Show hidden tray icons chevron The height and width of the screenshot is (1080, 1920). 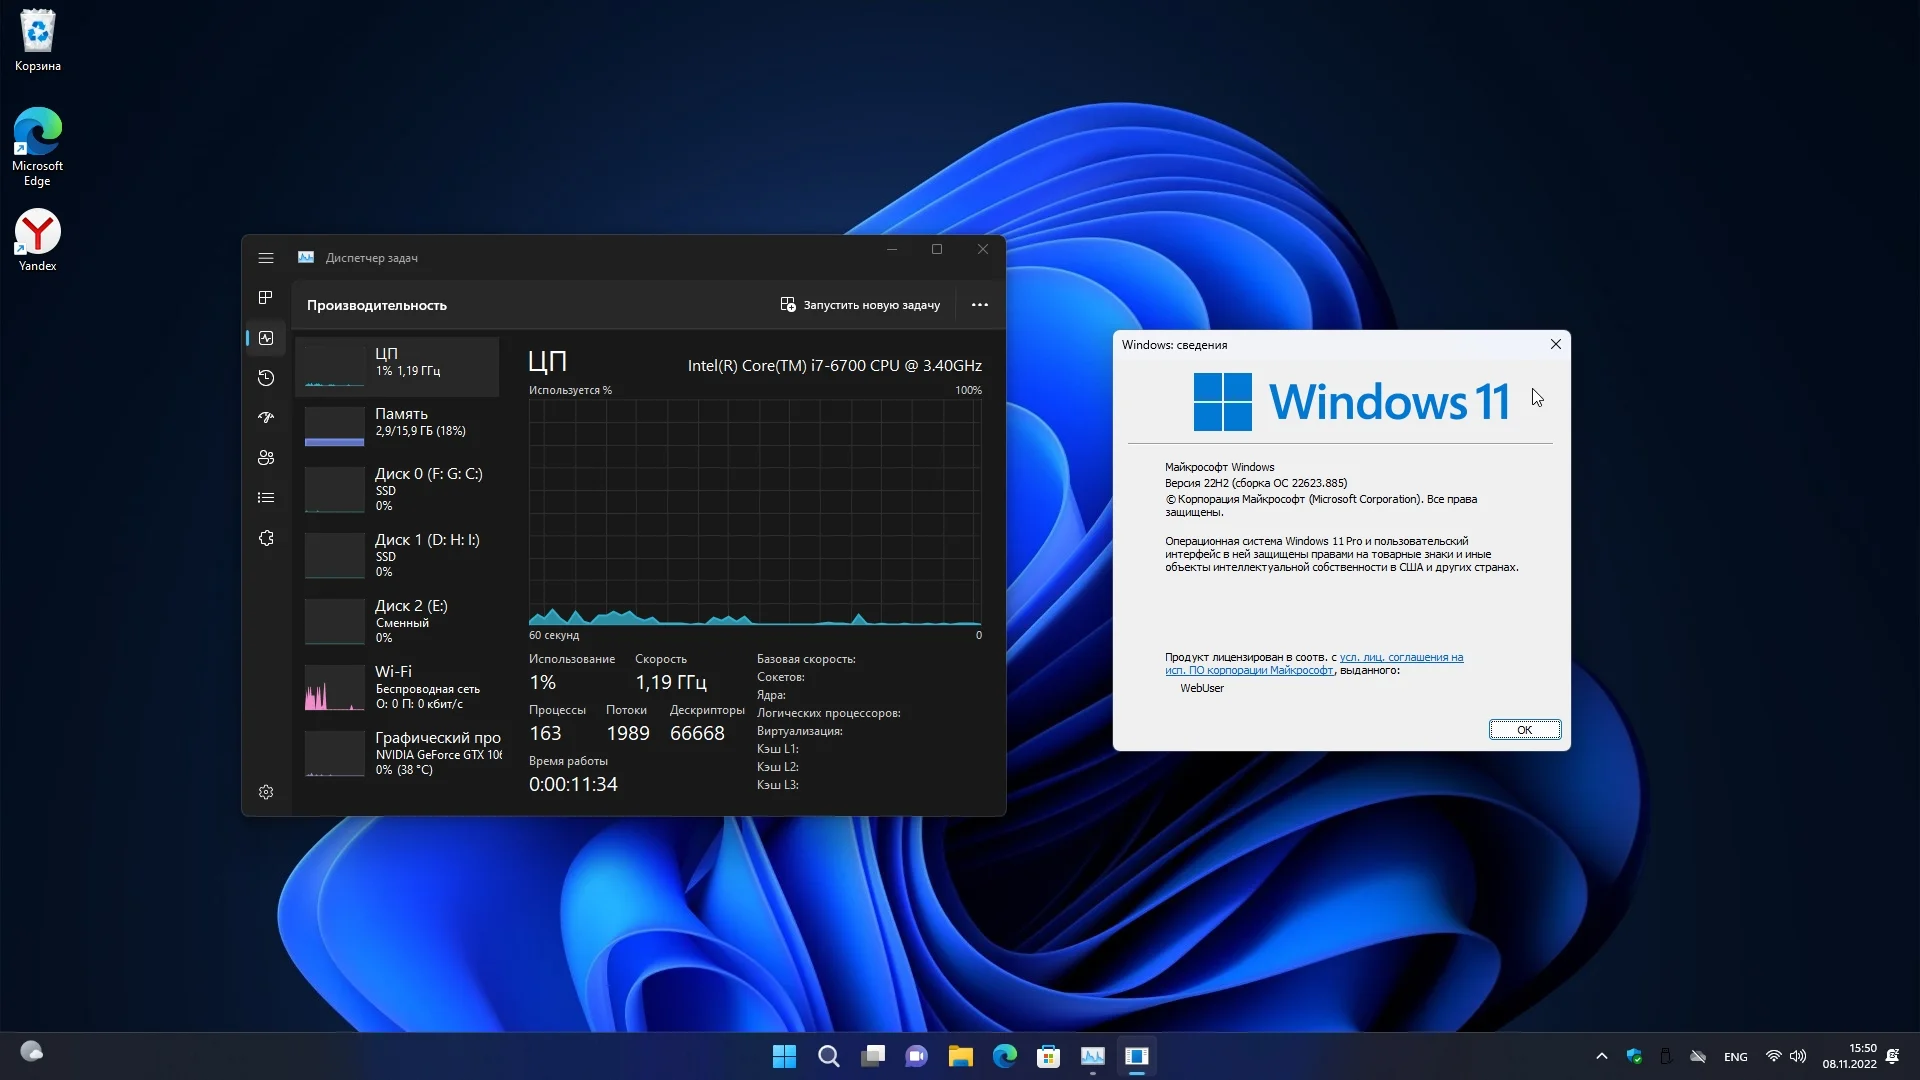(1602, 1056)
